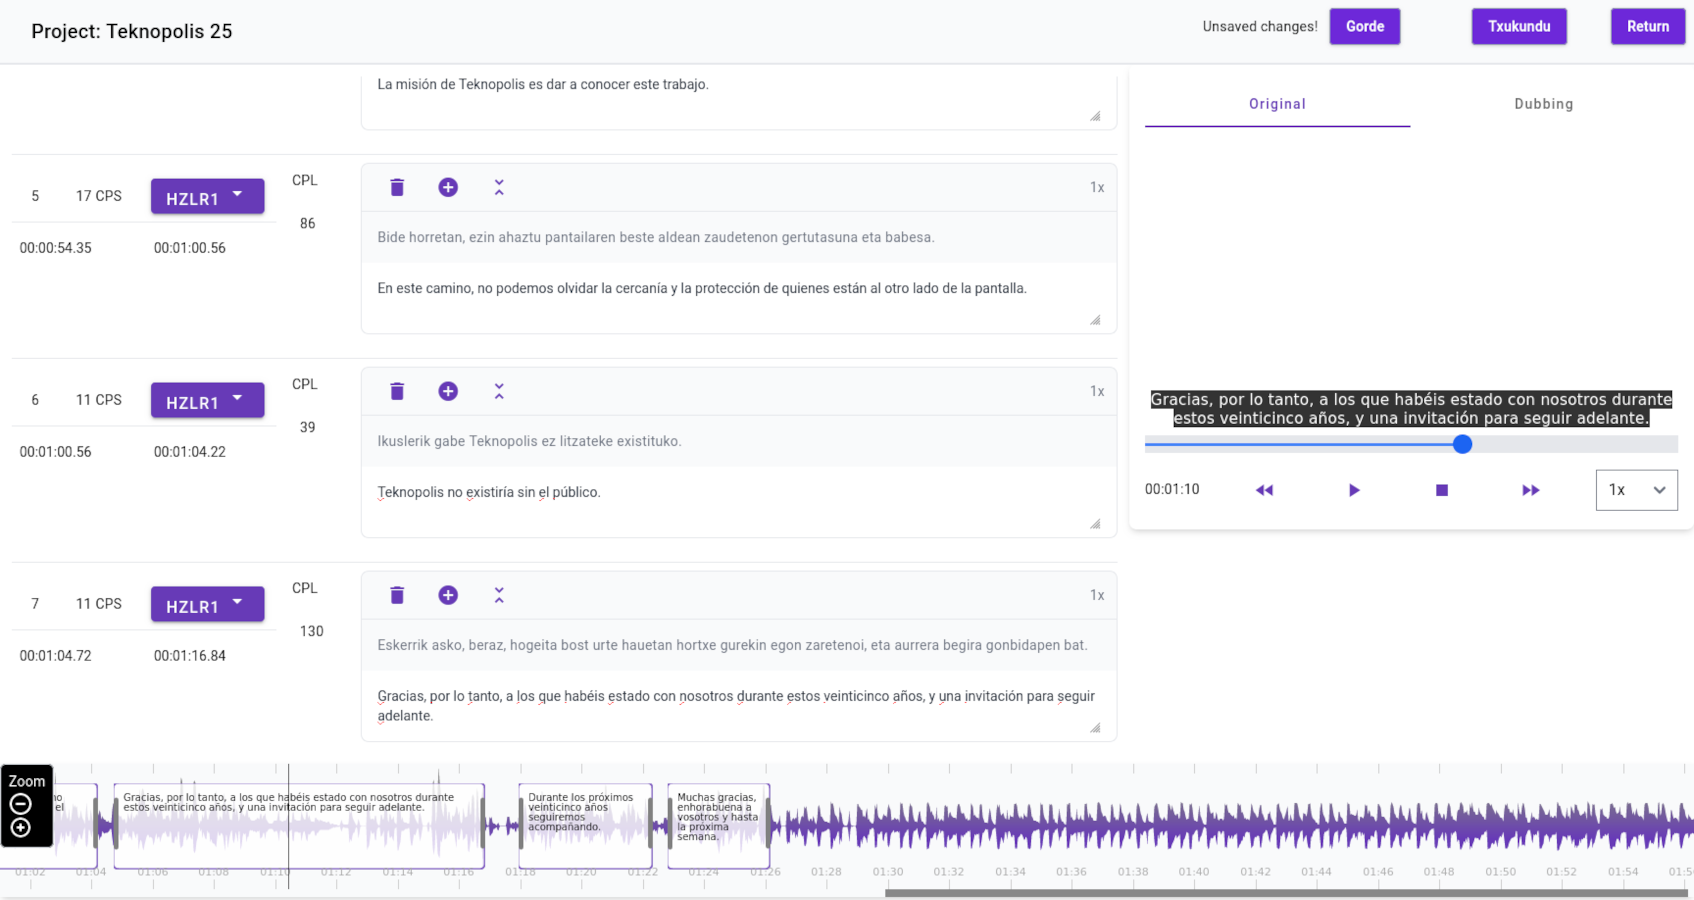Image resolution: width=1694 pixels, height=900 pixels.
Task: Add a segment after subtitle 7
Action: [448, 596]
